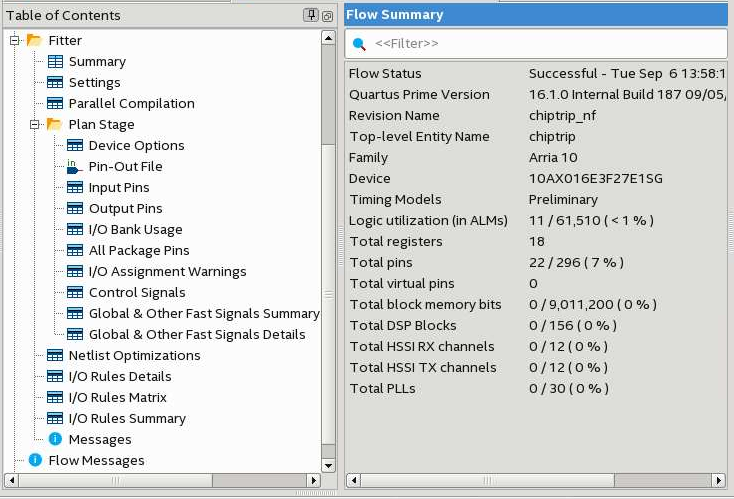The image size is (734, 499).
Task: Collapse the Plan Stage tree node
Action: click(35, 125)
